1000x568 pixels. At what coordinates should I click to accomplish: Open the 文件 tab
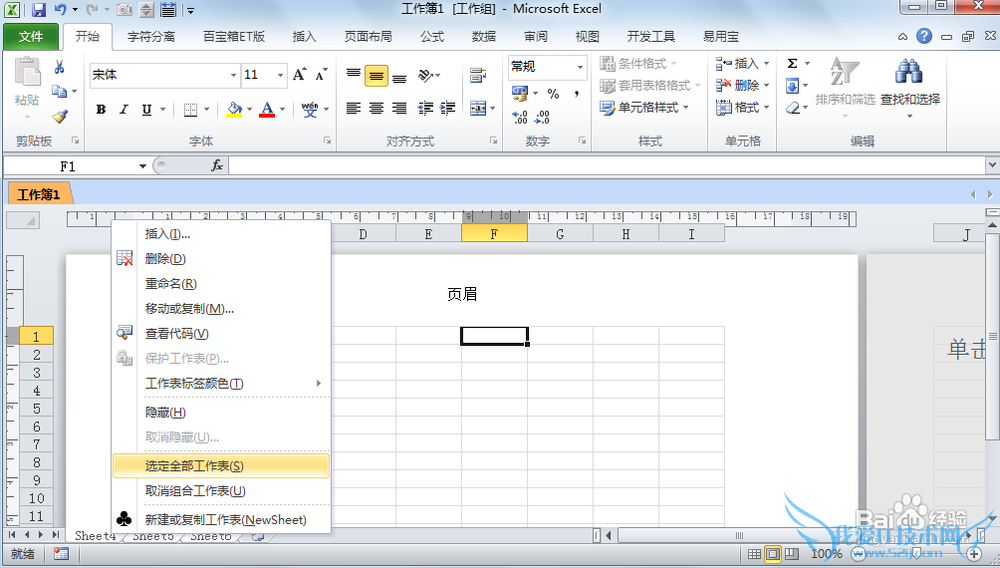pos(31,36)
